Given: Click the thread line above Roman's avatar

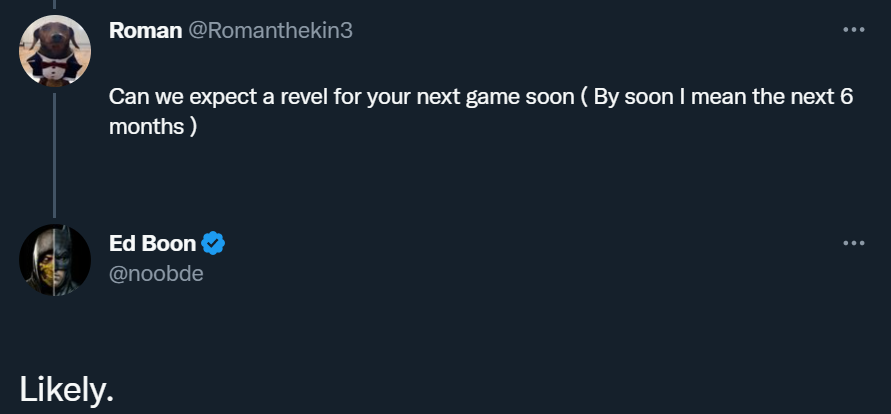Looking at the screenshot, I should click(x=55, y=5).
